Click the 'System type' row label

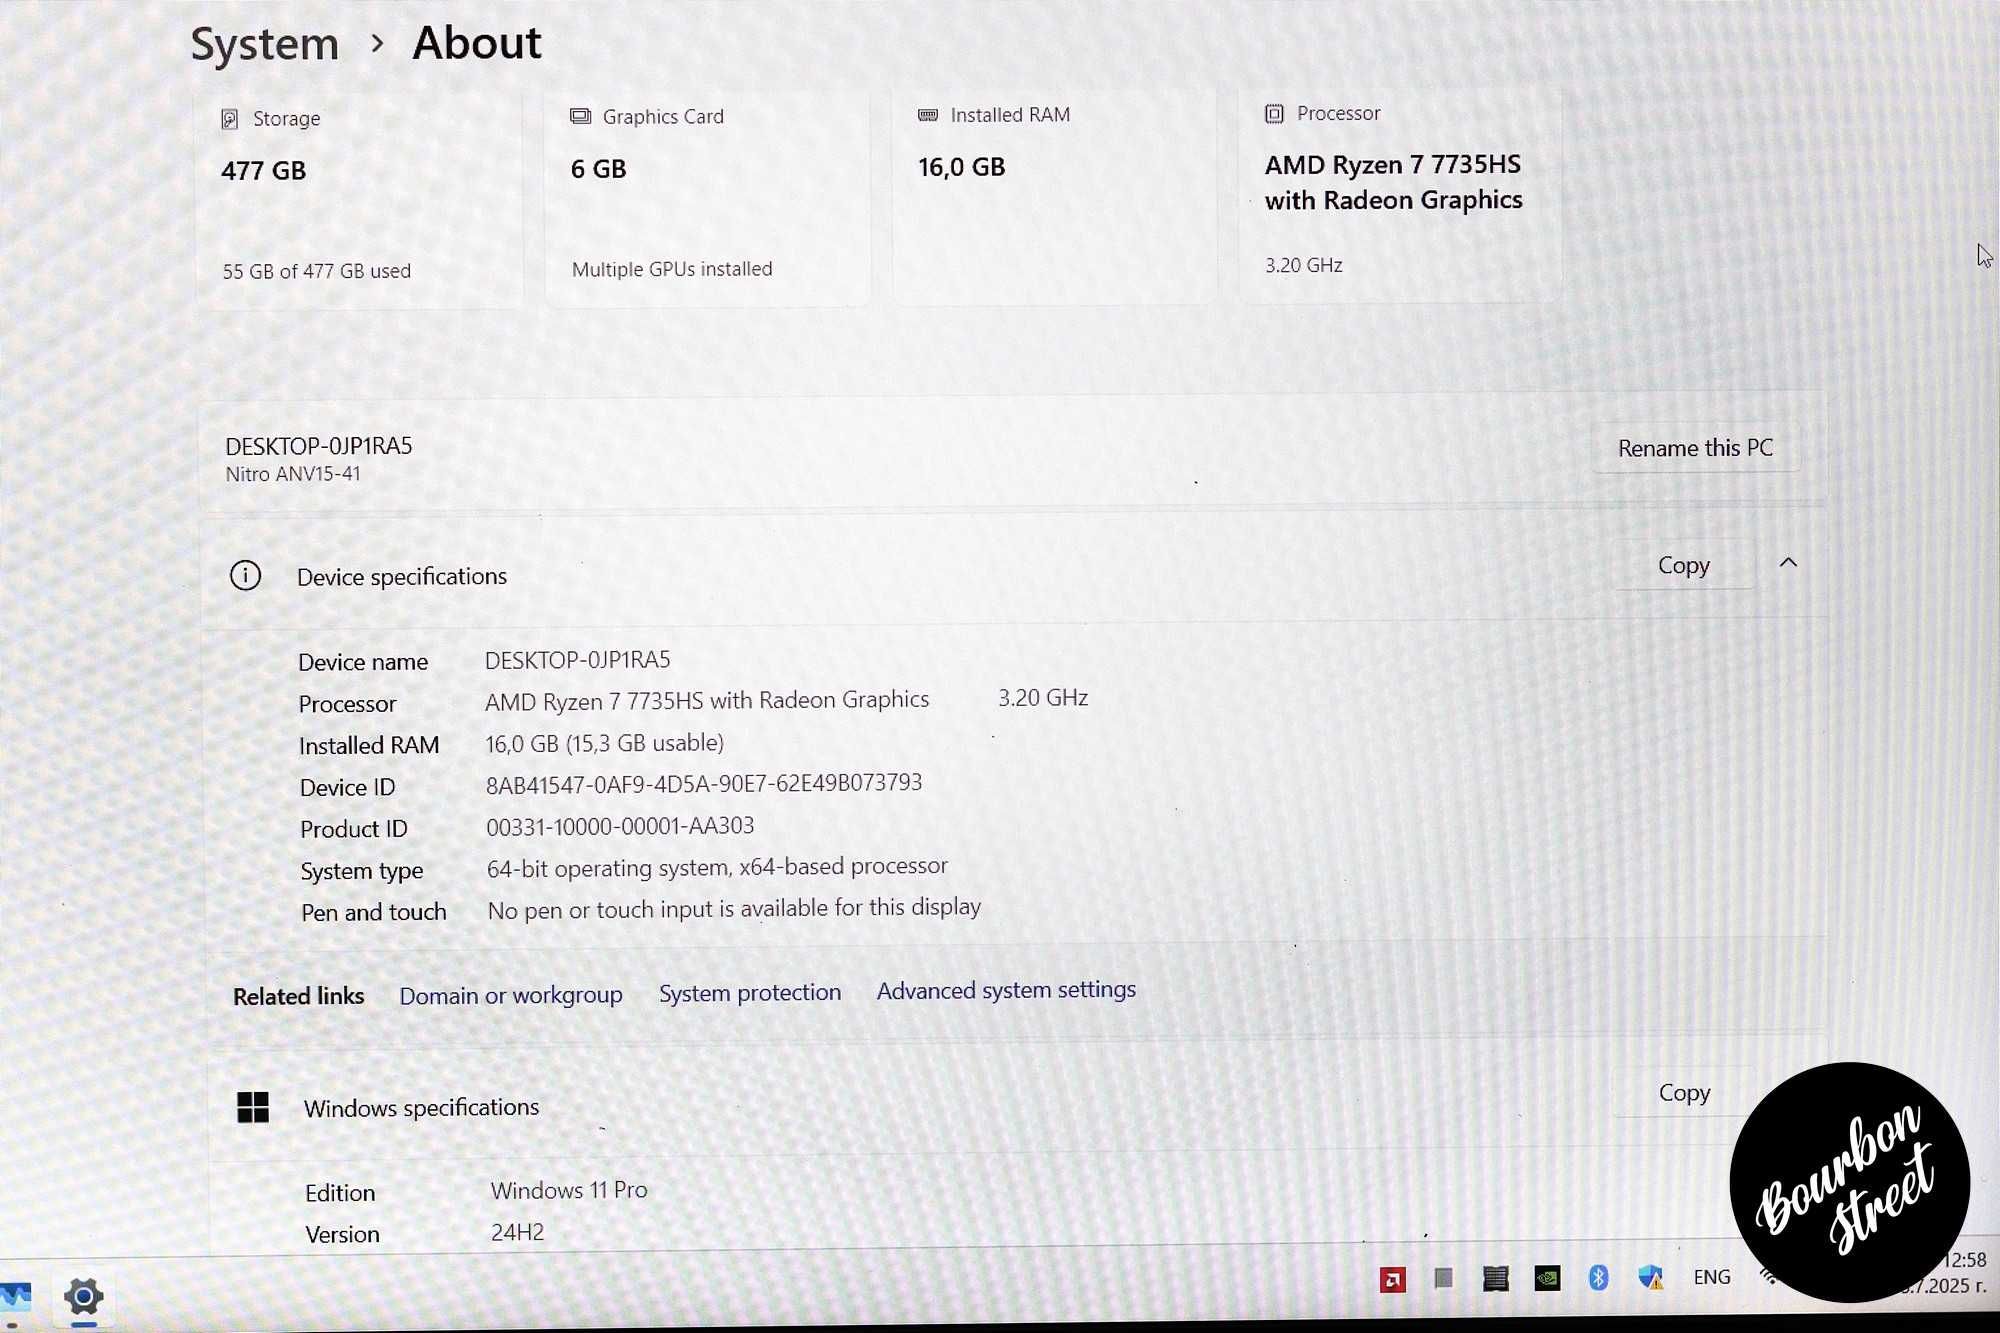tap(361, 872)
